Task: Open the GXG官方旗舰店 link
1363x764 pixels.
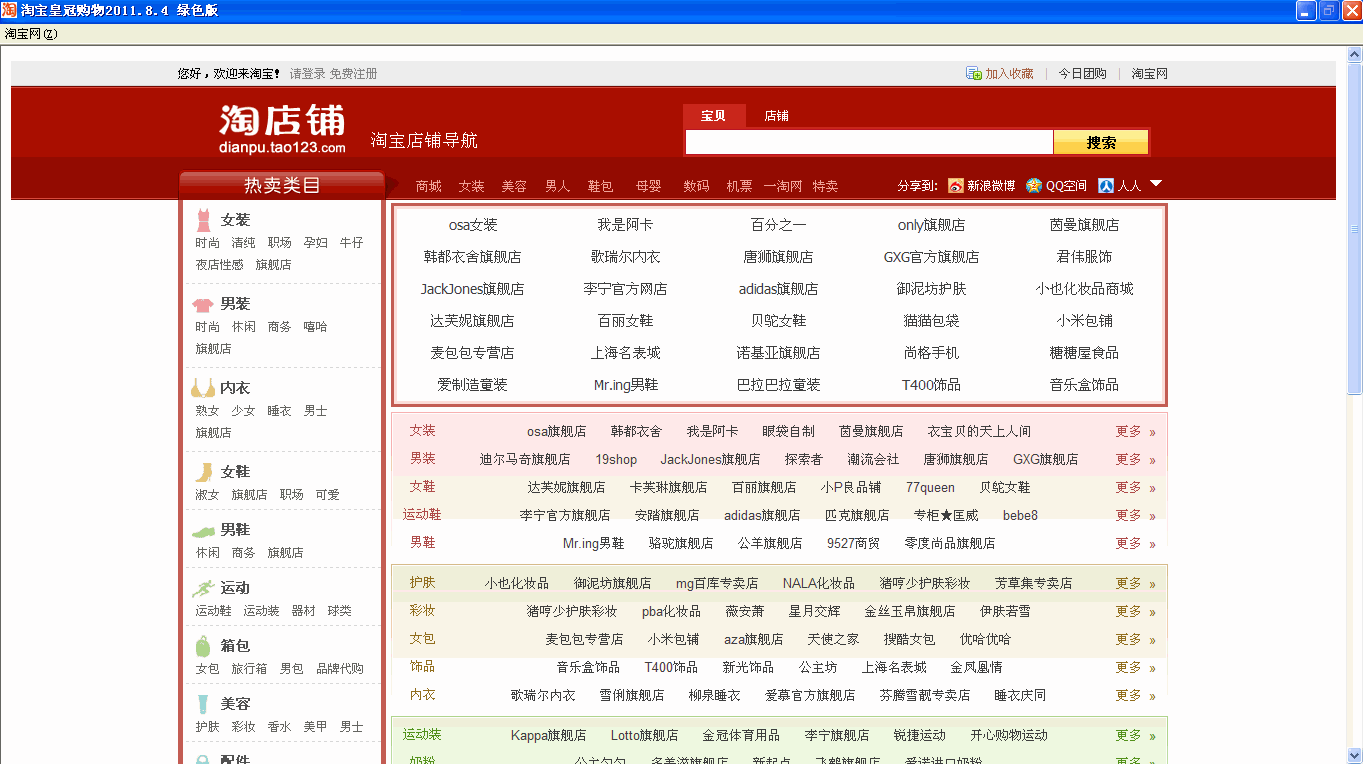Action: click(931, 257)
